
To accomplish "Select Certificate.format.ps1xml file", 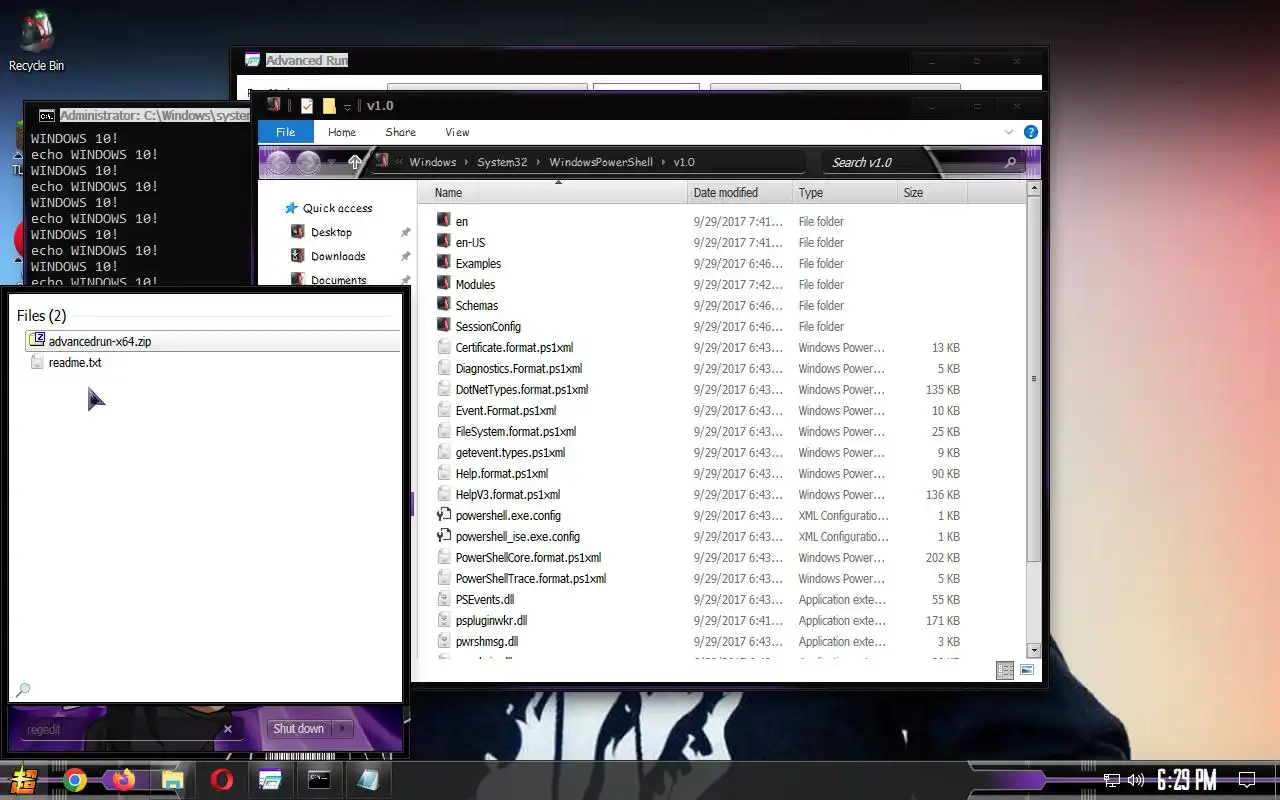I will (514, 347).
